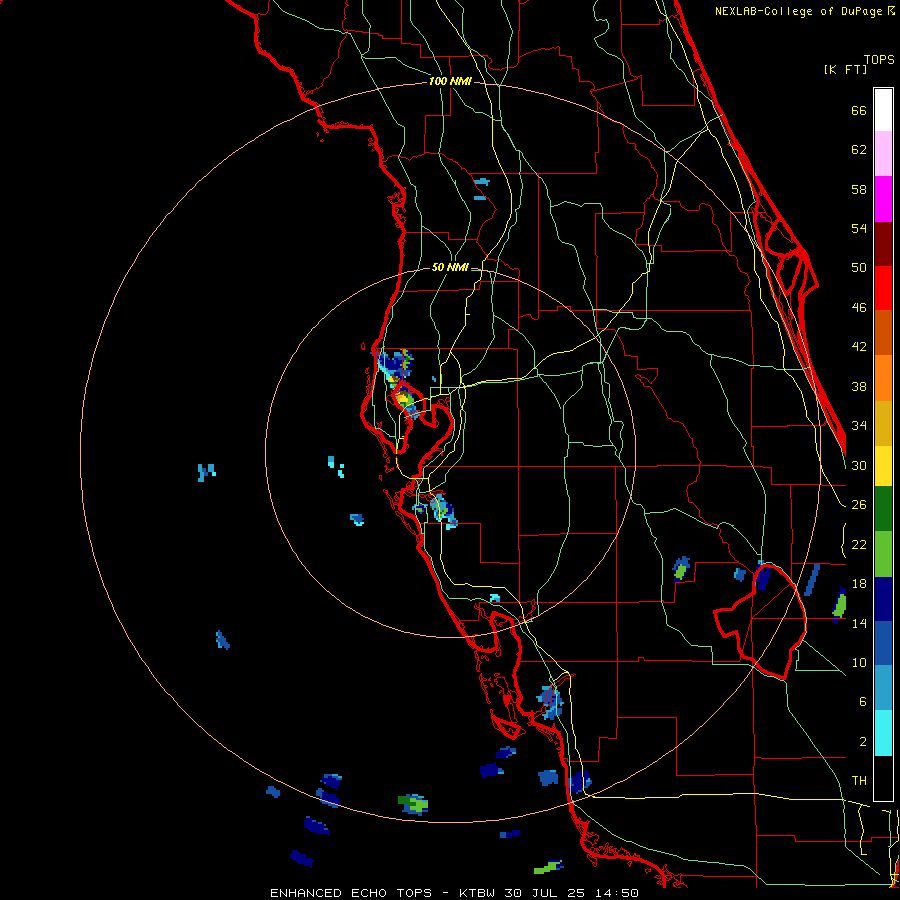Click the legend value 26

859,505
